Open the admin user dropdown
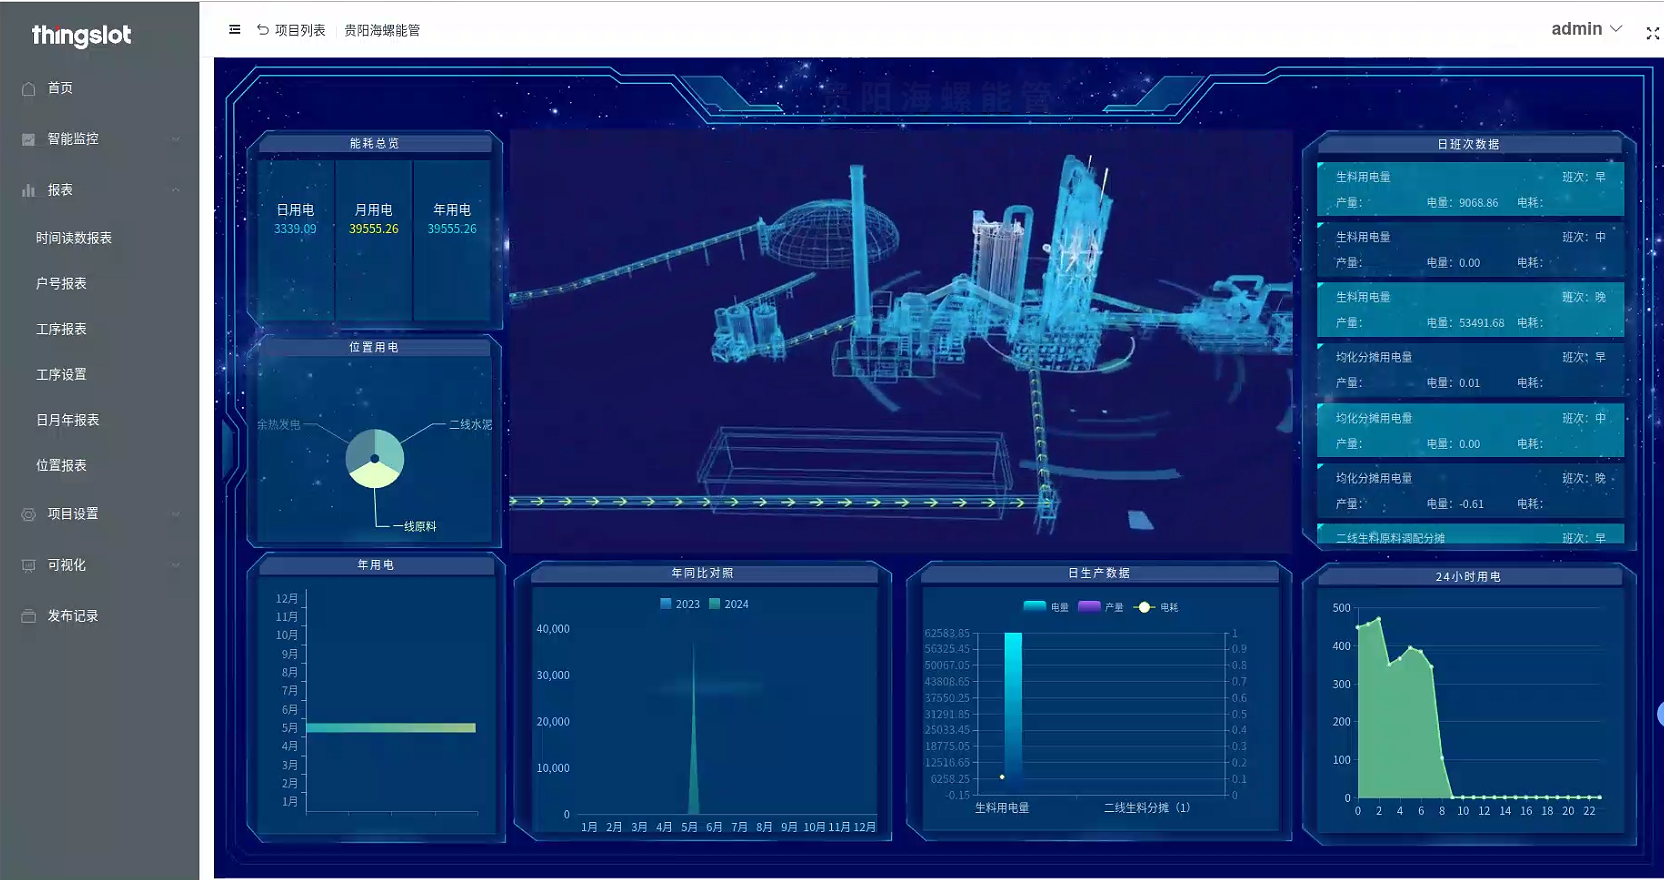Screen dimensions: 1664x880 (1586, 29)
